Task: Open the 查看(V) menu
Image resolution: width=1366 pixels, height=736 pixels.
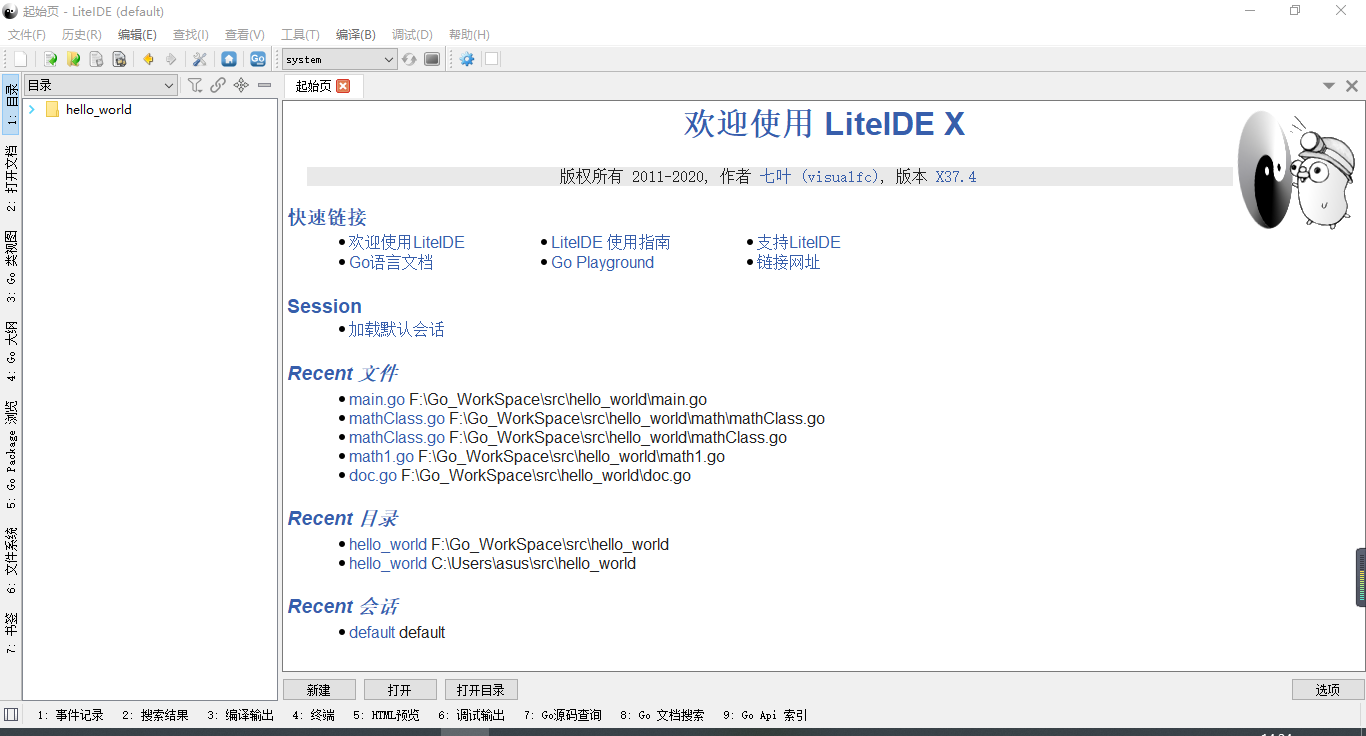Action: 245,34
